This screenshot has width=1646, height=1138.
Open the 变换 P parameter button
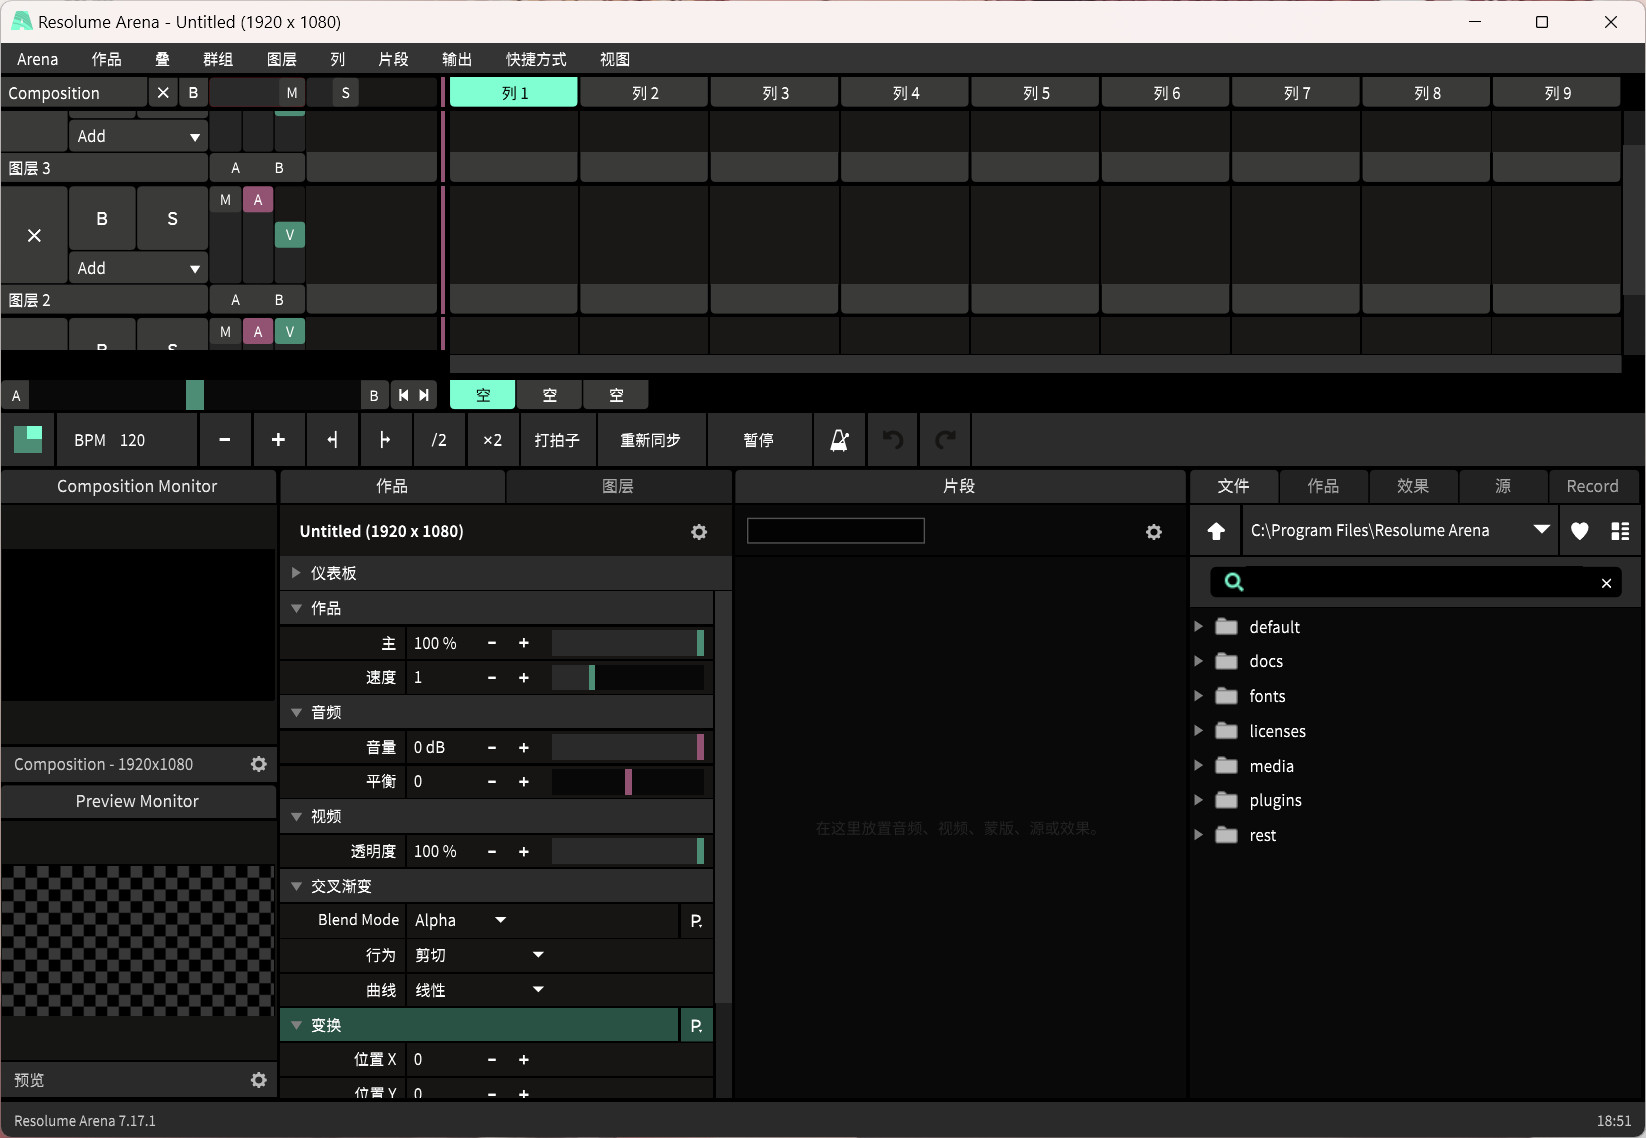[696, 1026]
